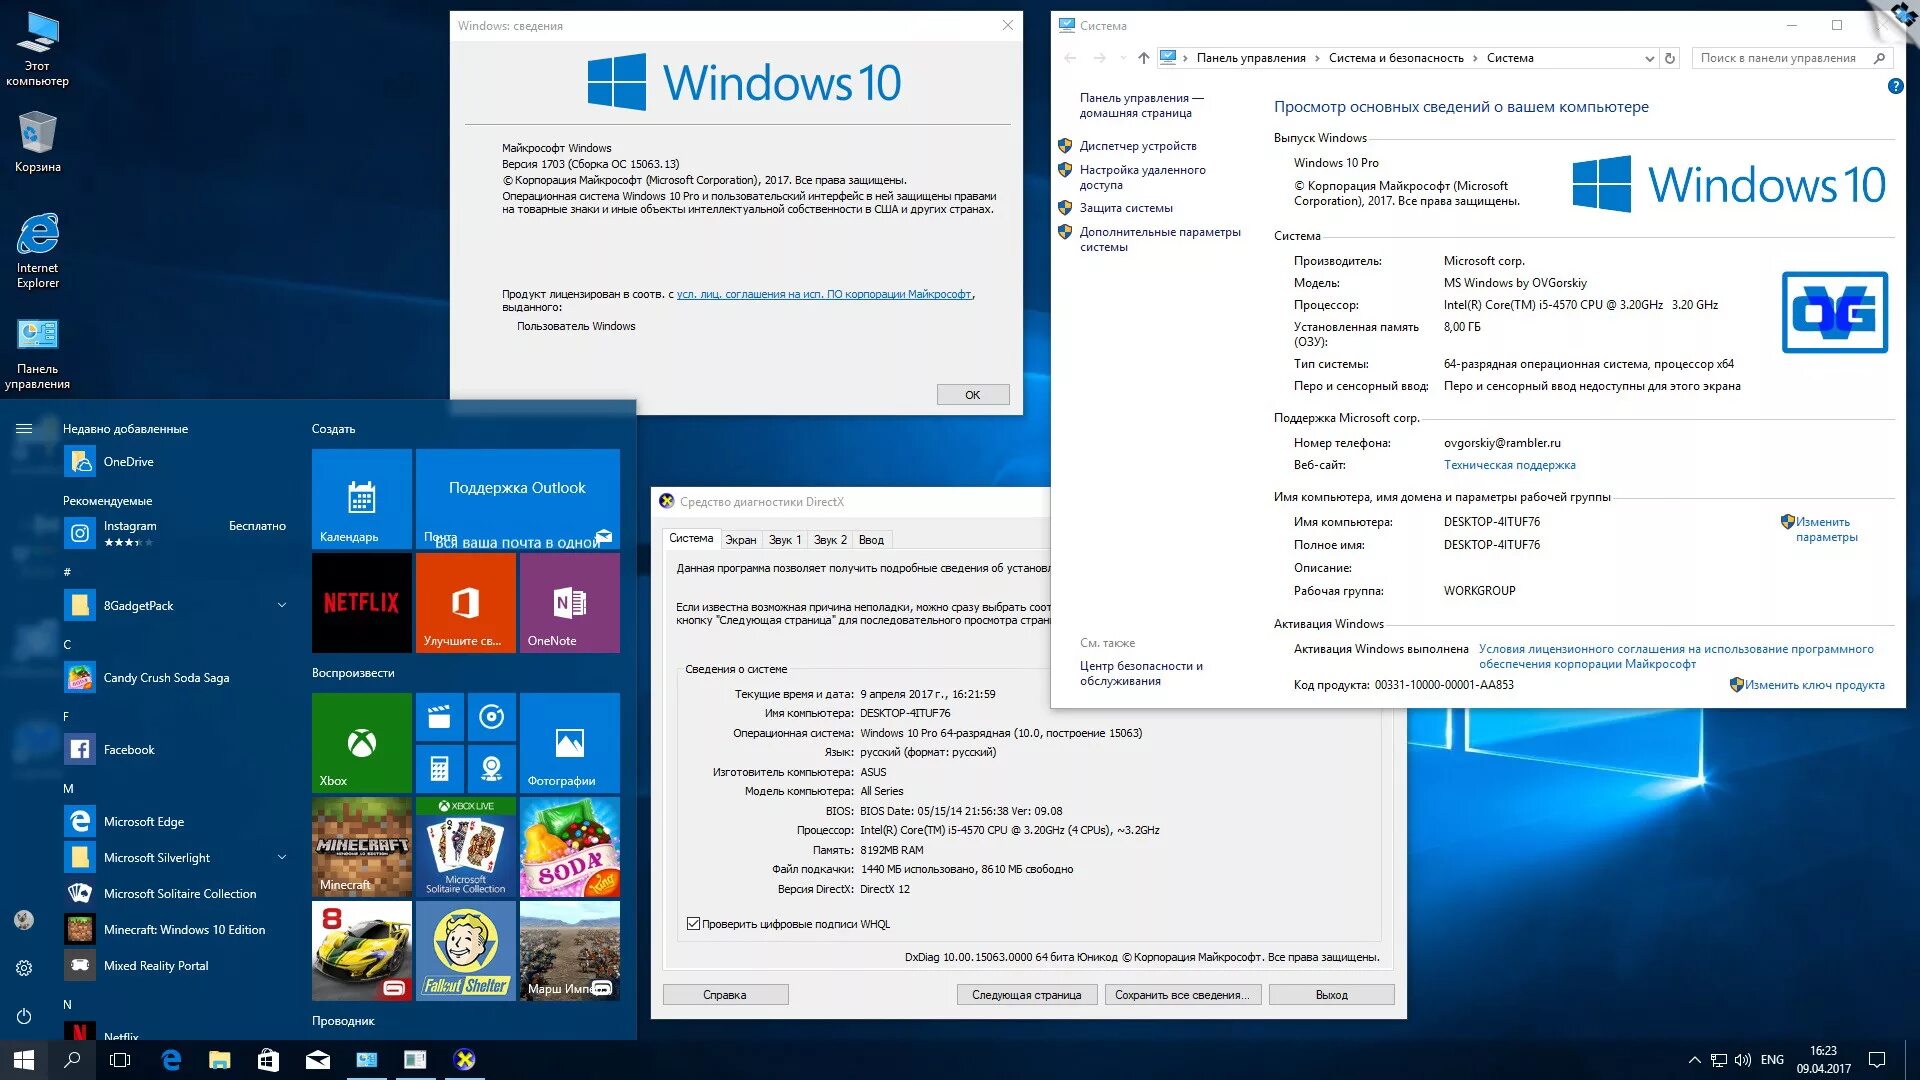Show hidden tray icons chevron
1920x1080 pixels.
click(1694, 1060)
